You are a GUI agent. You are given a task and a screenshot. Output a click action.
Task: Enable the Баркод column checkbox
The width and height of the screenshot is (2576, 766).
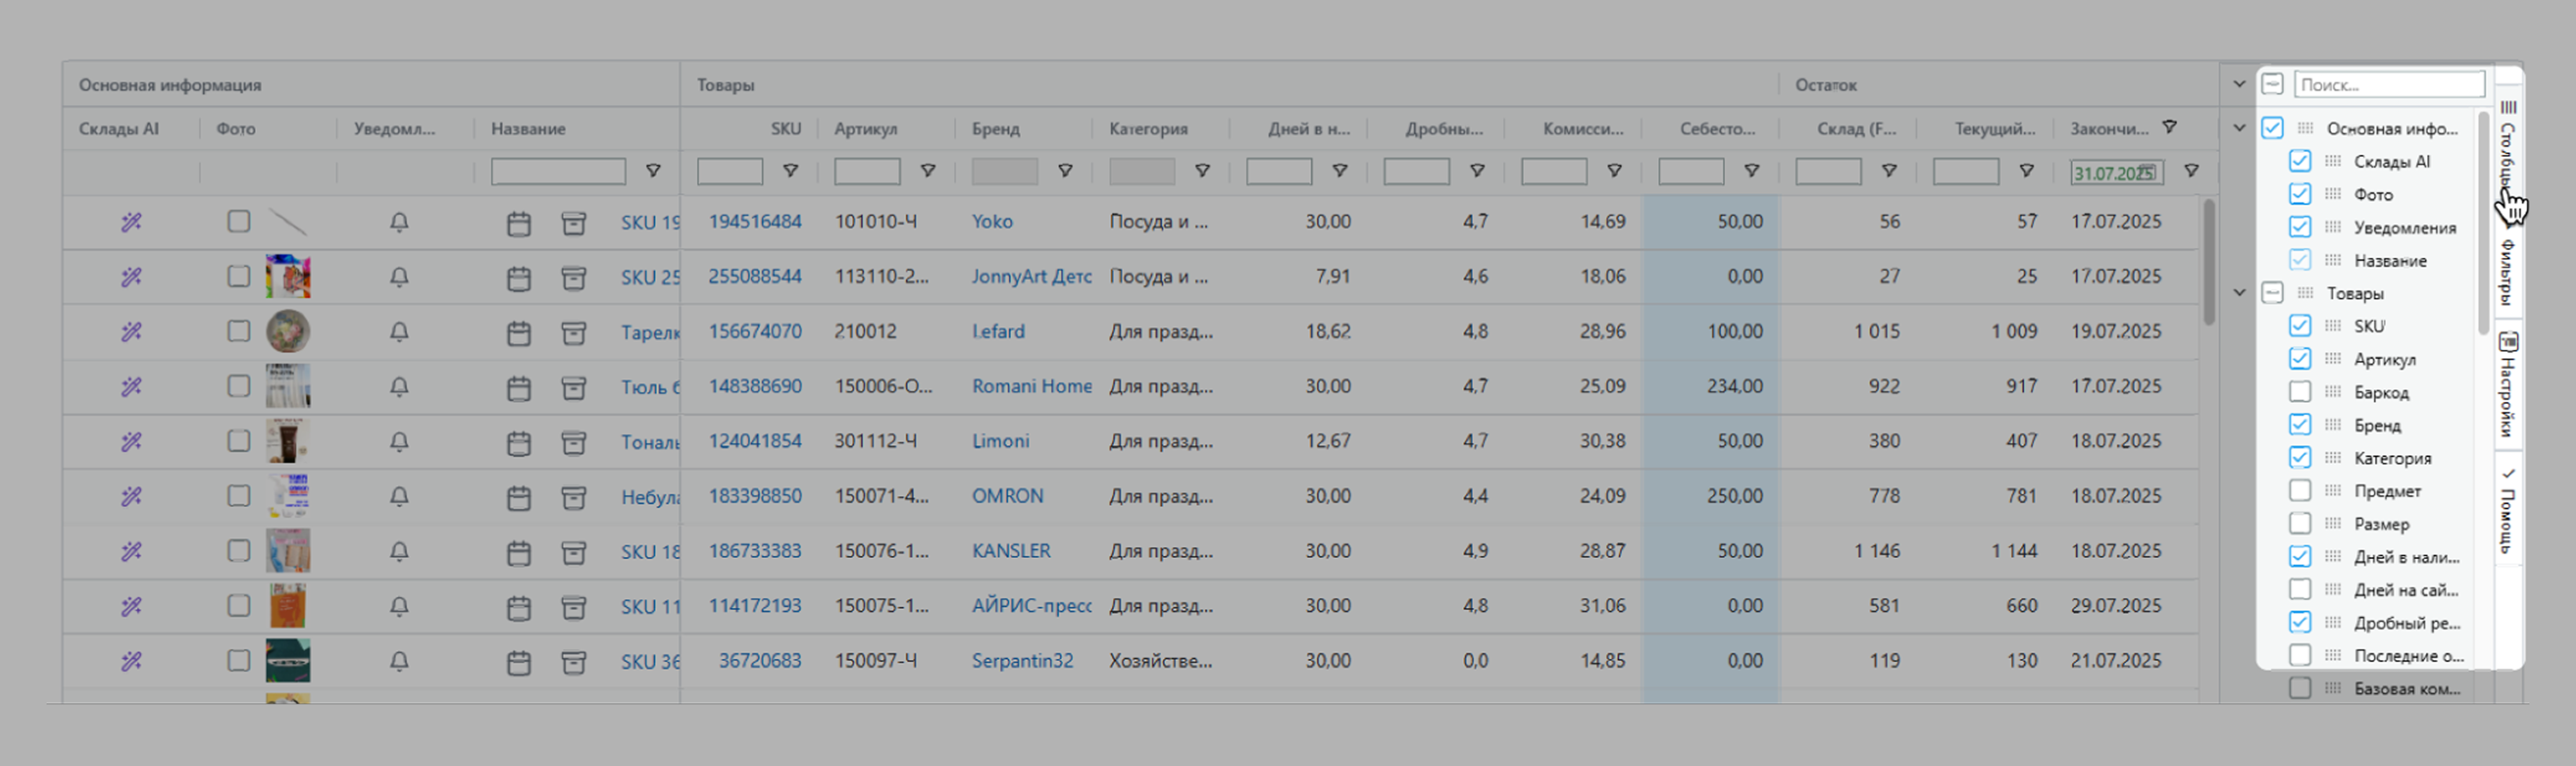coord(2300,392)
